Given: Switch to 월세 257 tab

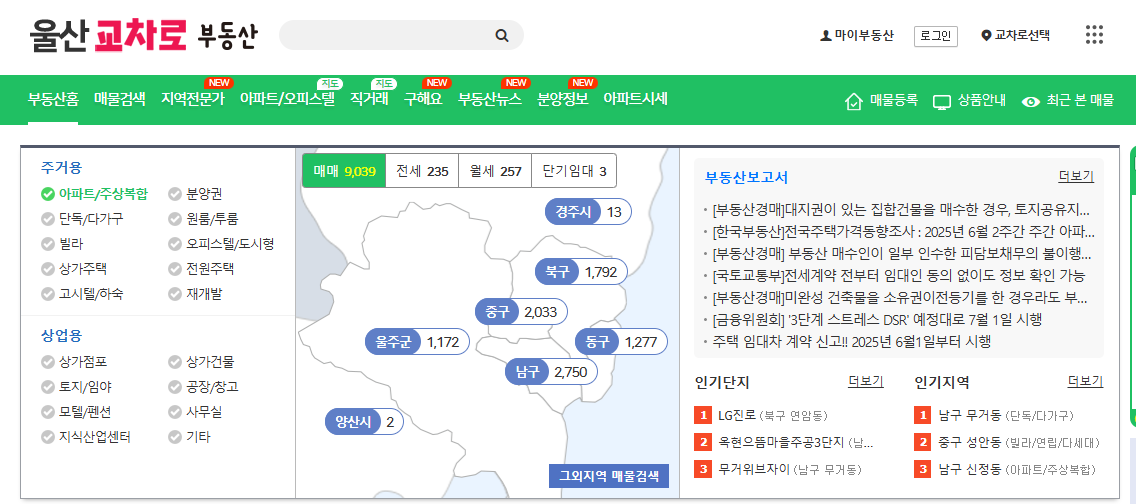Looking at the screenshot, I should (496, 171).
